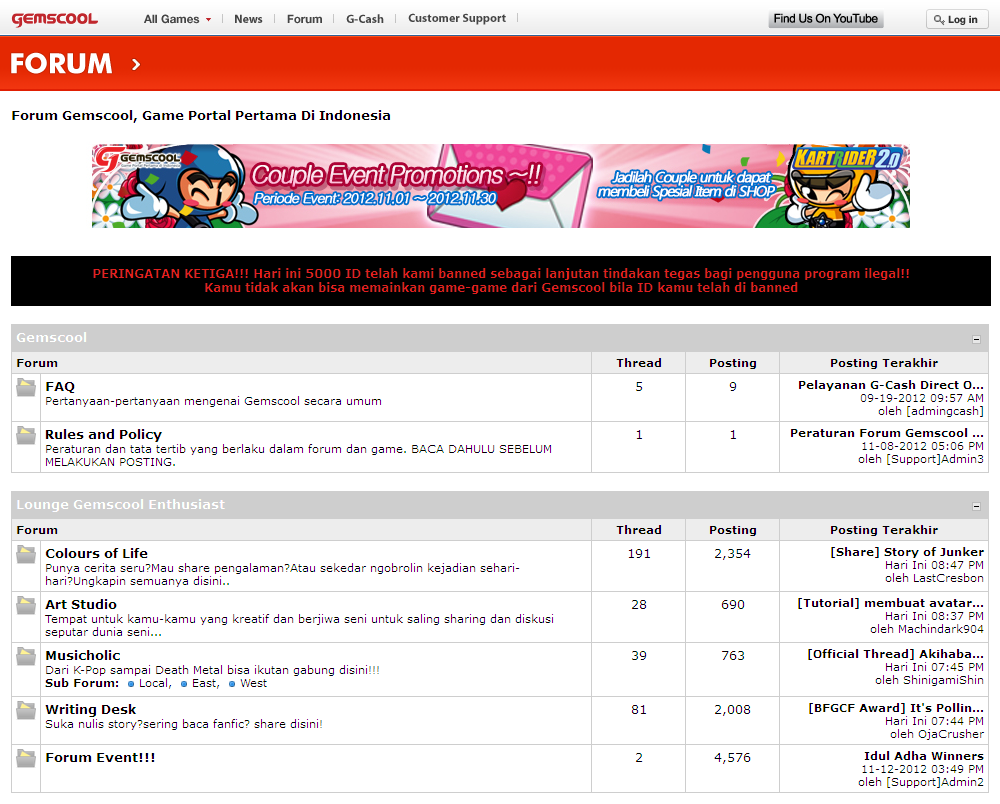Open the Writing Desk forum
Screen dimensions: 1000x804
tap(91, 709)
